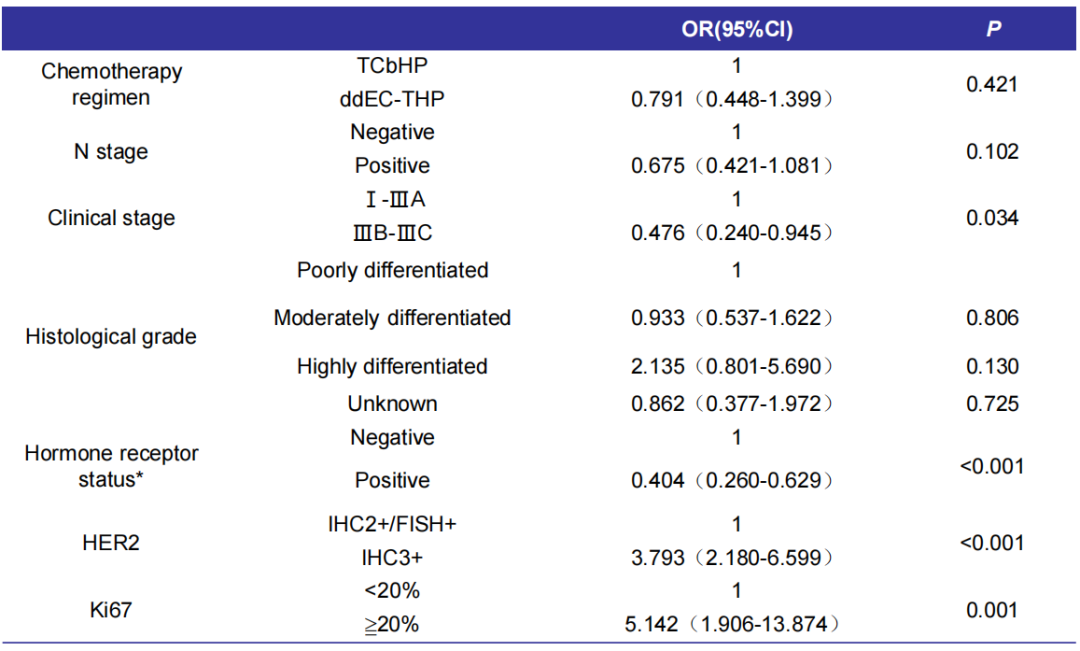Image resolution: width=1080 pixels, height=651 pixels.
Task: Select the Highly differentiated cell
Action: [392, 367]
